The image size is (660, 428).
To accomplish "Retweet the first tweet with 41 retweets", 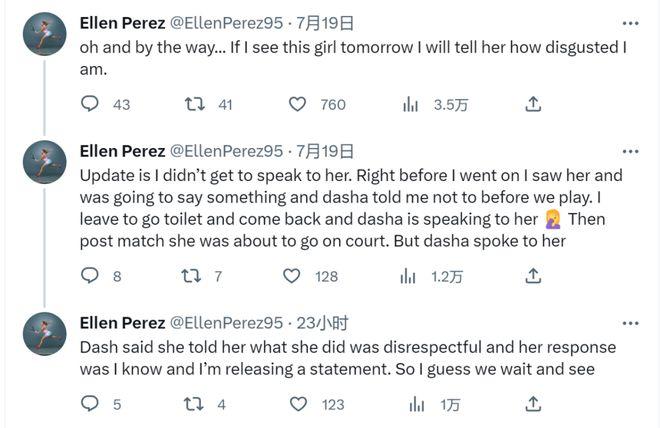I will click(194, 104).
